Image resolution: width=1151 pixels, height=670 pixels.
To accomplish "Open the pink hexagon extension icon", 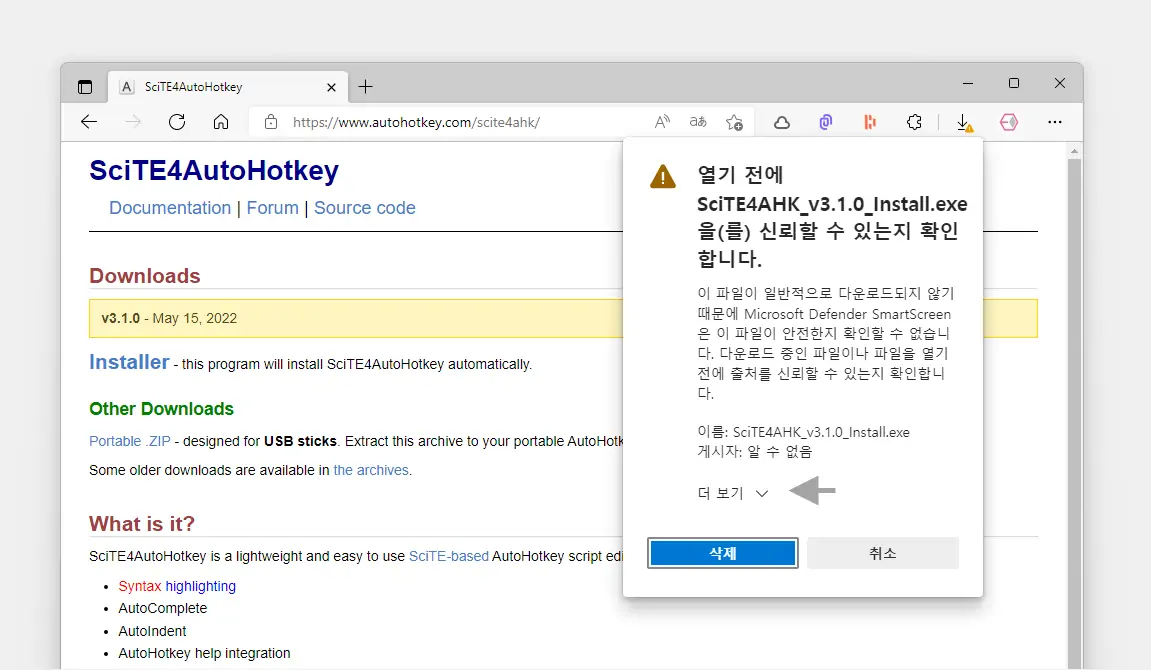I will point(1009,121).
